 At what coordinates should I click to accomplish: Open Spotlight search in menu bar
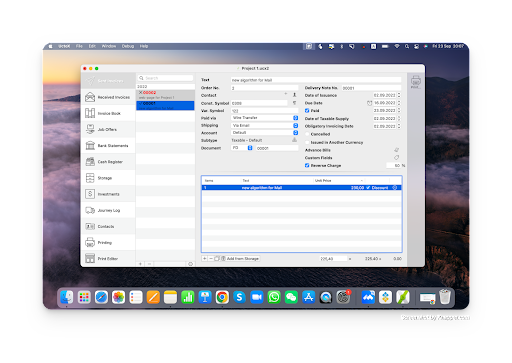coord(407,46)
